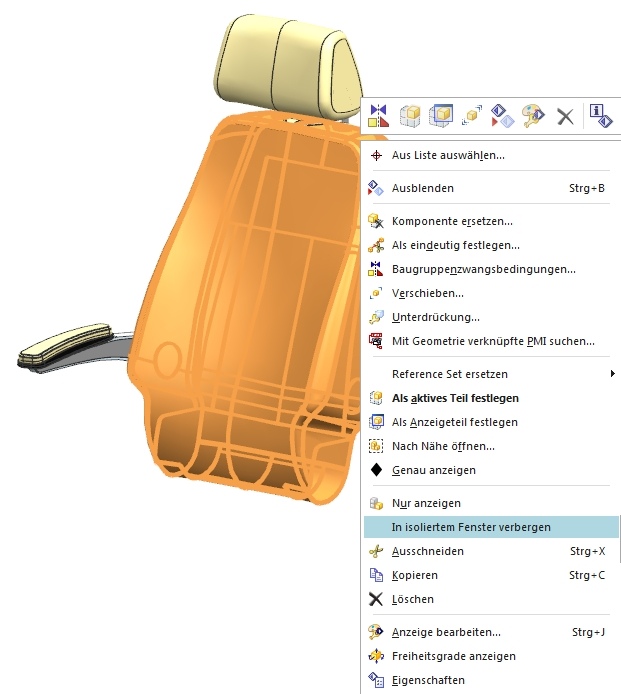Image resolution: width=621 pixels, height=694 pixels.
Task: Click the Strg+X shortcut text
Action: click(x=587, y=551)
